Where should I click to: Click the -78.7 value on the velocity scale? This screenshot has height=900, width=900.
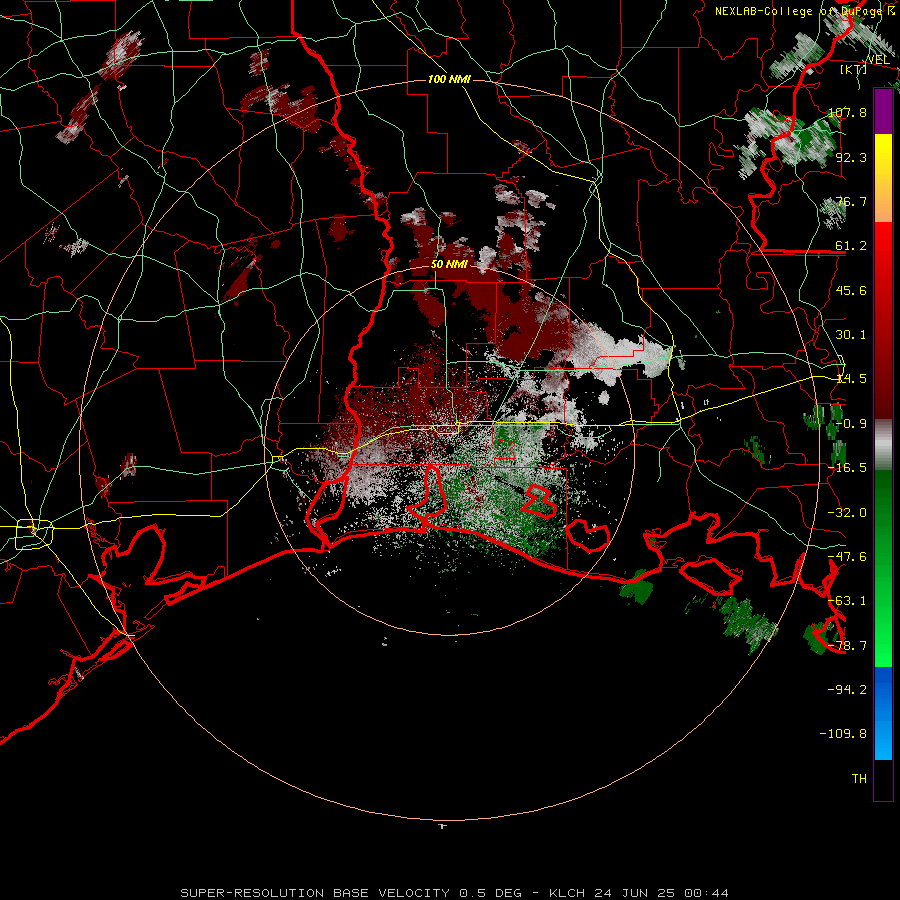(848, 646)
